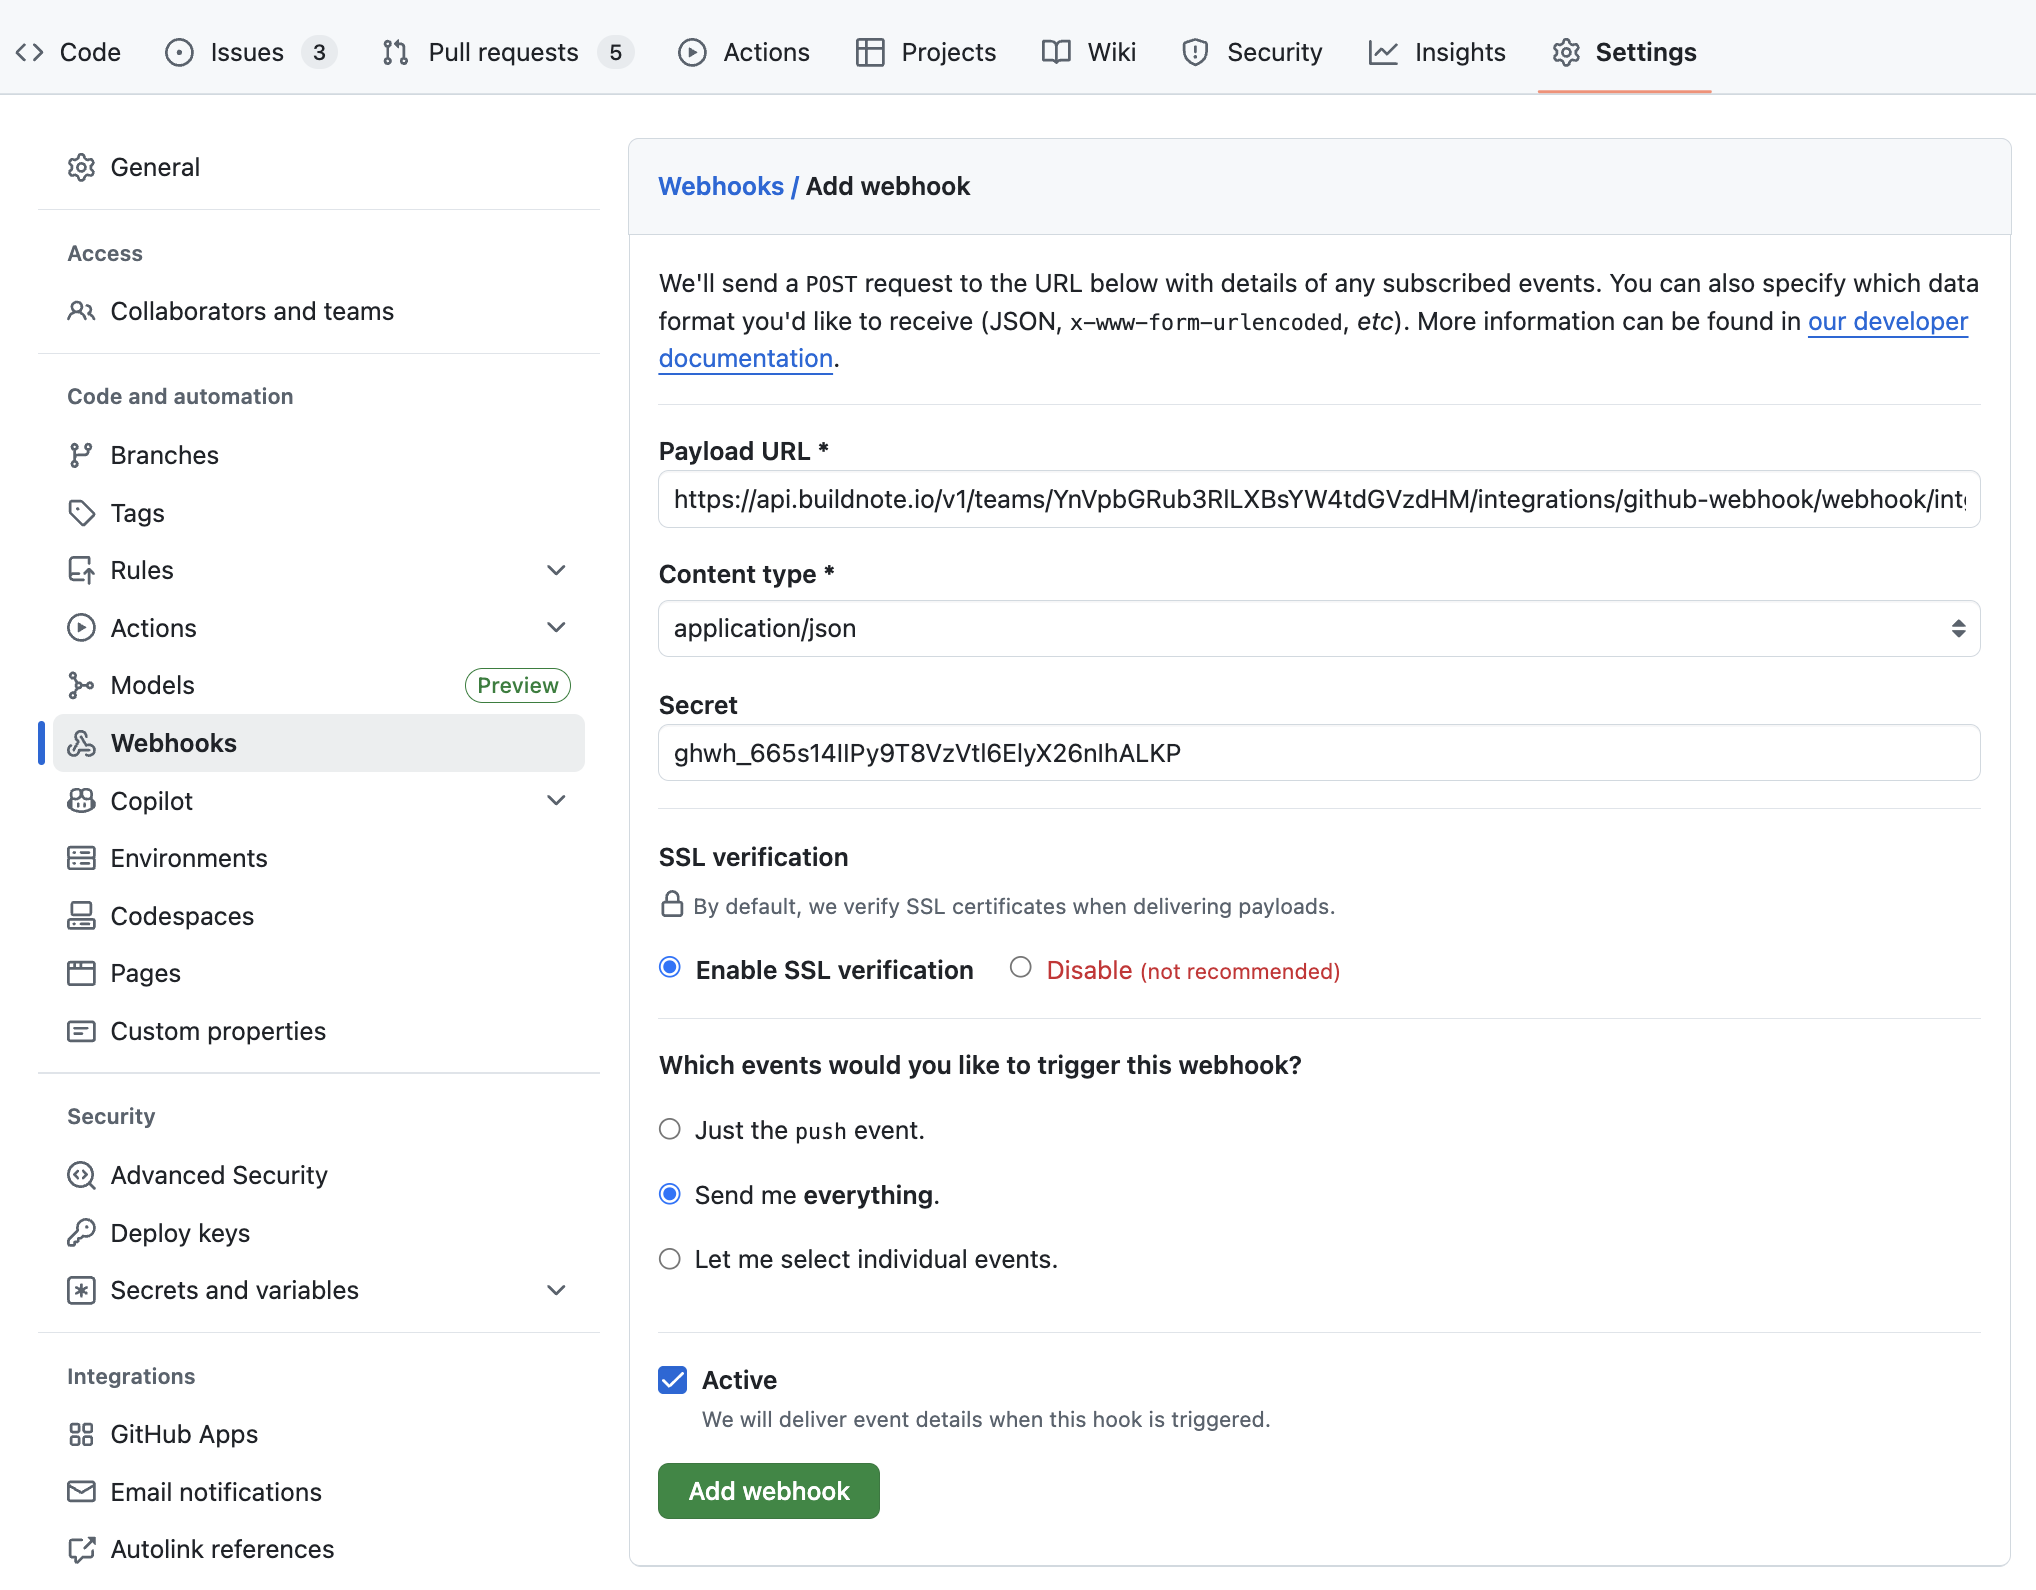Click the Projects table icon
This screenshot has height=1590, width=2036.
point(870,52)
